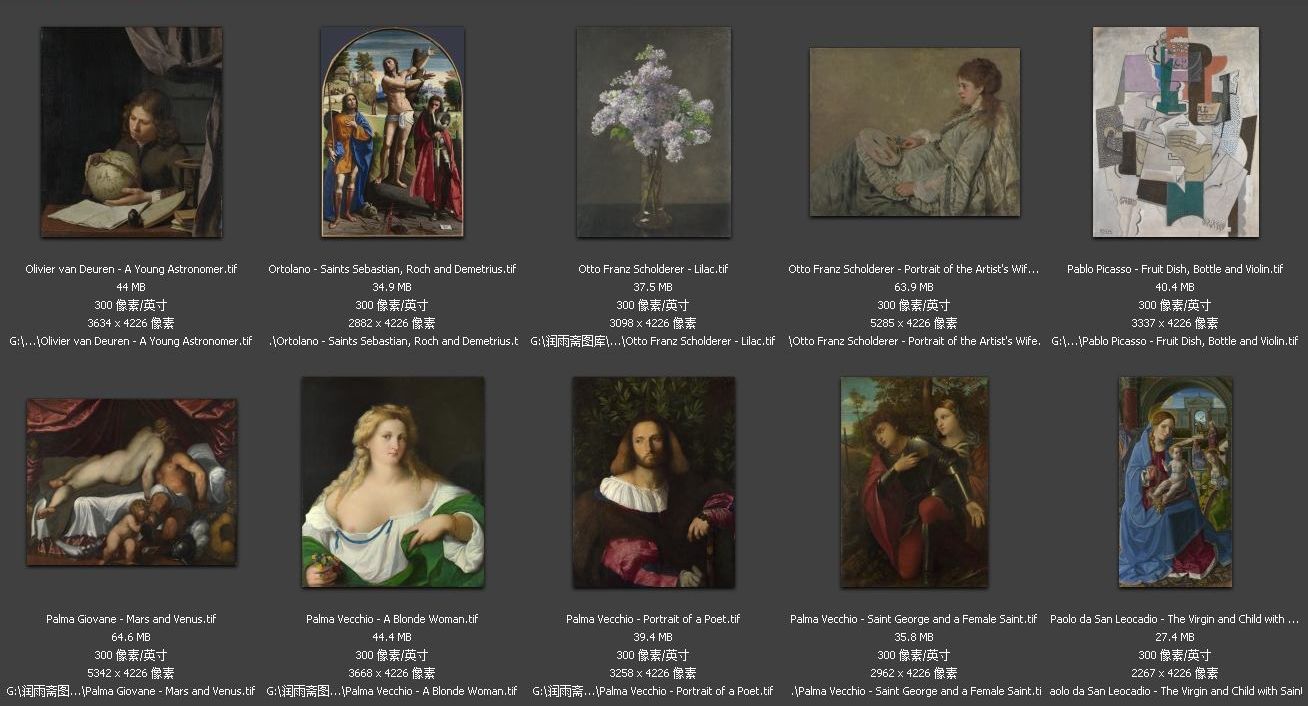
Task: Click the file path under A Blonde Woman
Action: click(392, 691)
